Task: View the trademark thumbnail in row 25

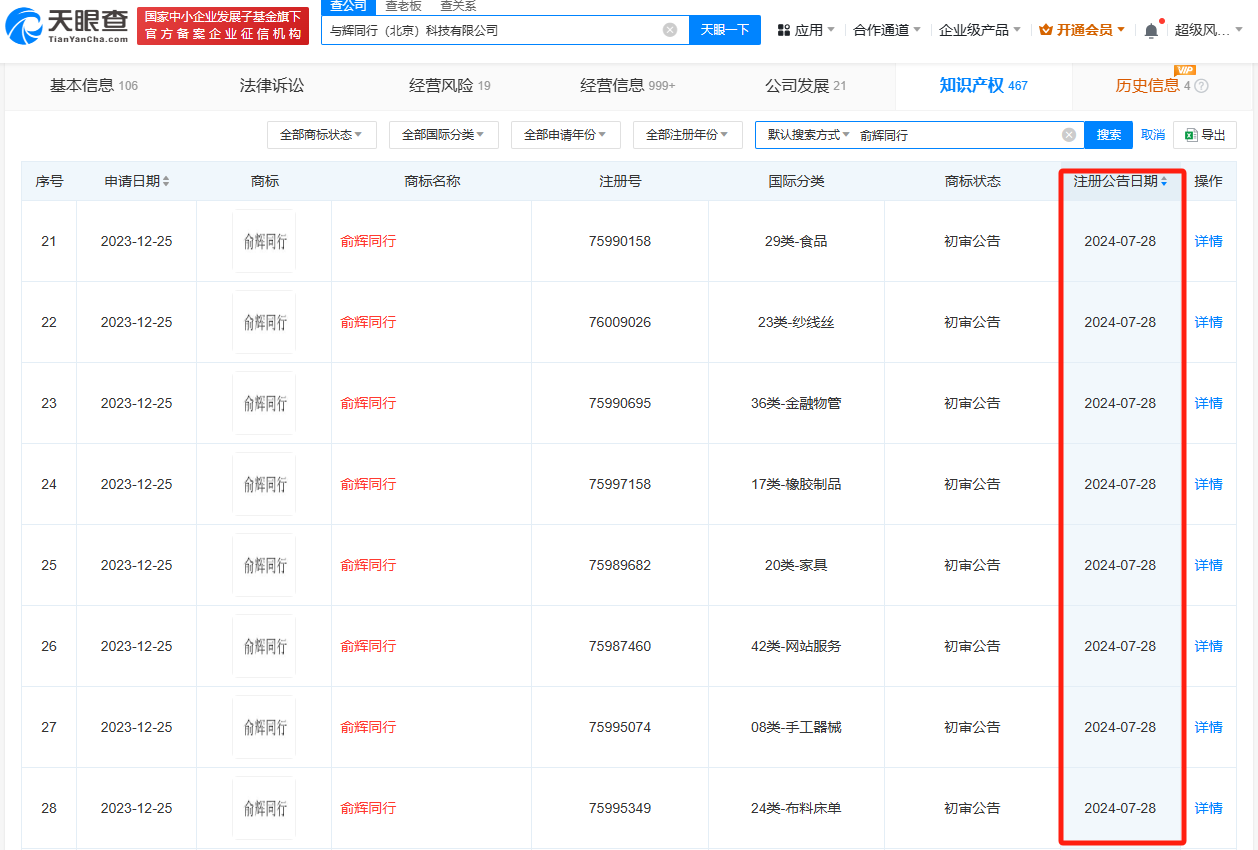Action: (x=263, y=564)
